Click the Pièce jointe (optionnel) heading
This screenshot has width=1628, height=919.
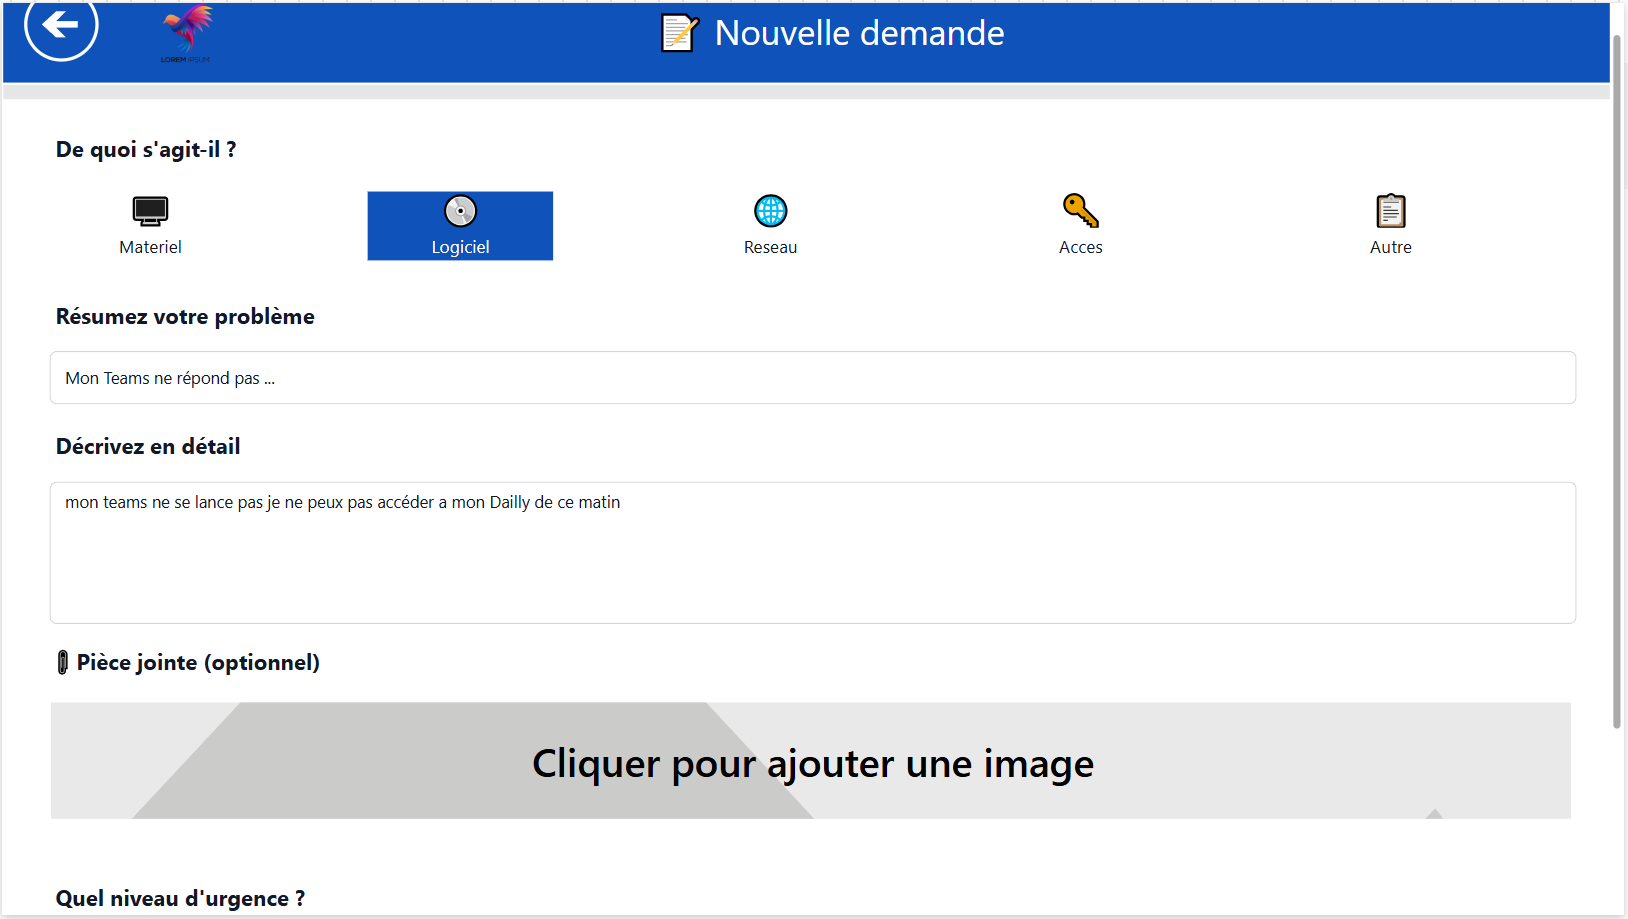click(198, 662)
